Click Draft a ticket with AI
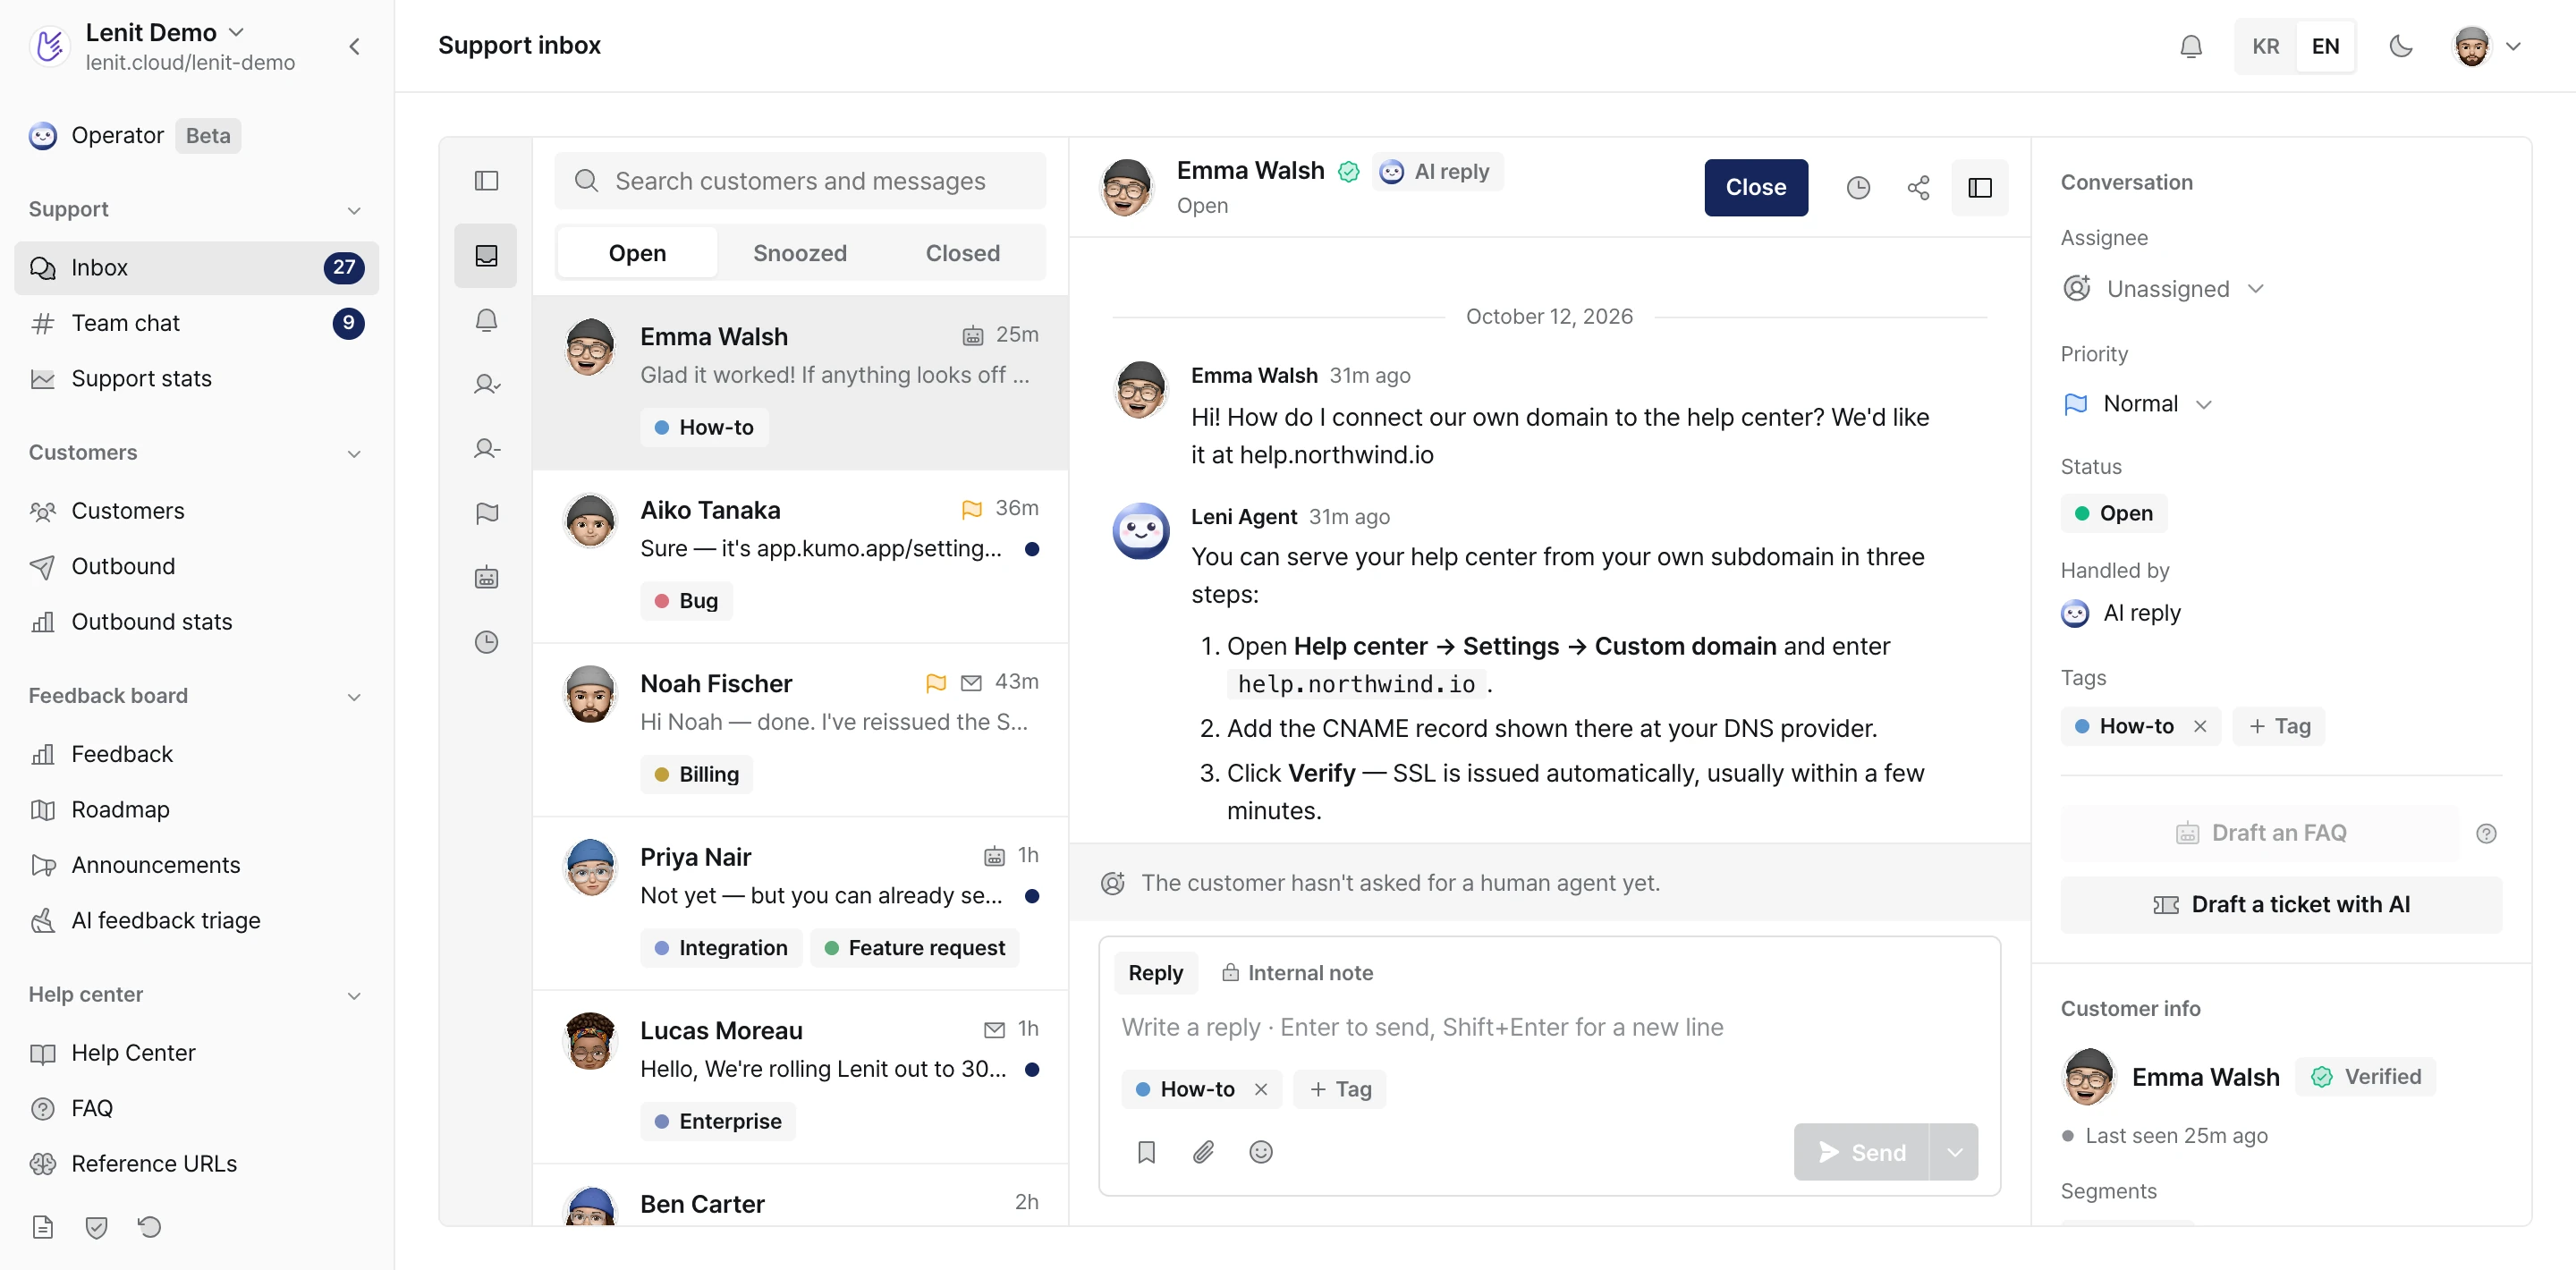The height and width of the screenshot is (1270, 2576). click(2280, 904)
